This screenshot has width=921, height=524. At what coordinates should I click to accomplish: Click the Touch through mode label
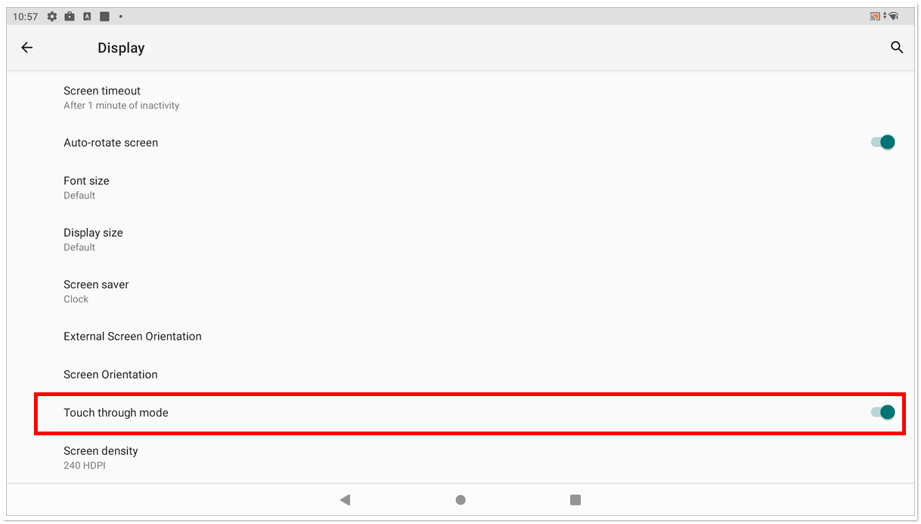point(116,412)
